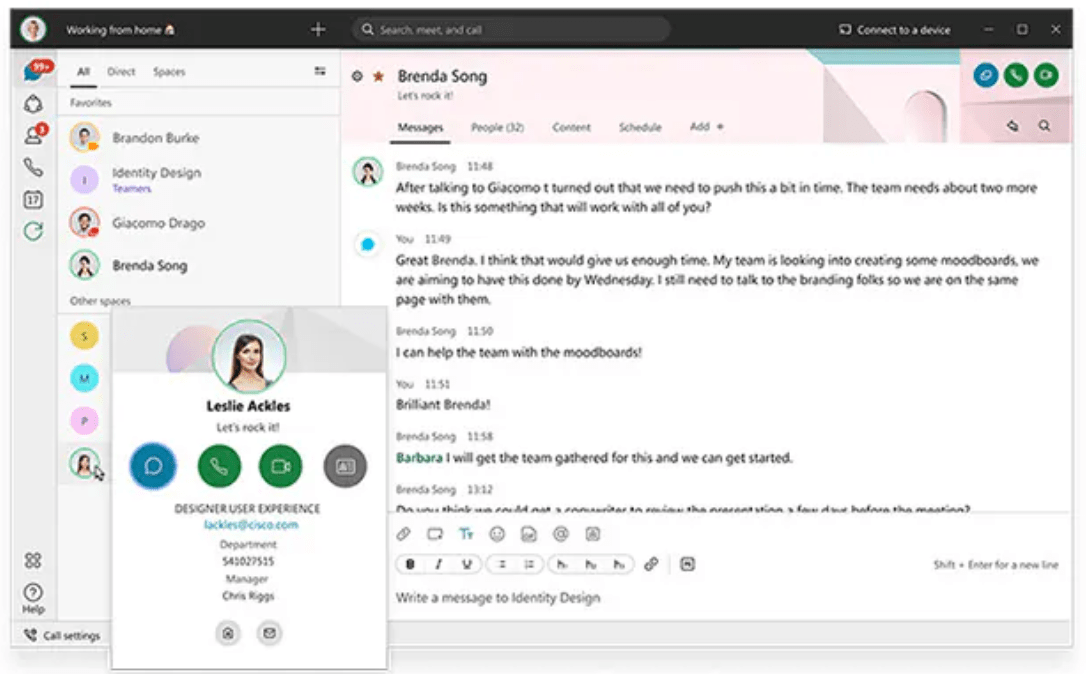
Task: Toggle bulleted list
Action: (501, 565)
